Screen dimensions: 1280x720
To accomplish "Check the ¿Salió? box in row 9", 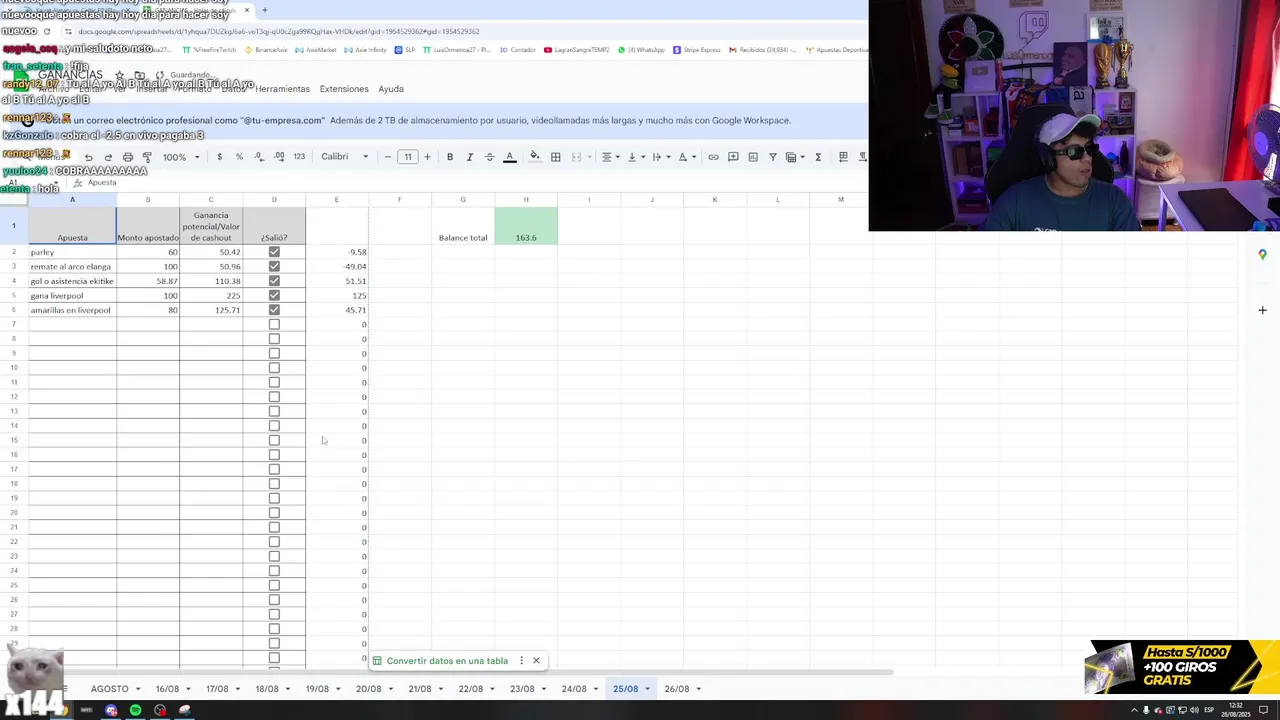I will pos(274,354).
